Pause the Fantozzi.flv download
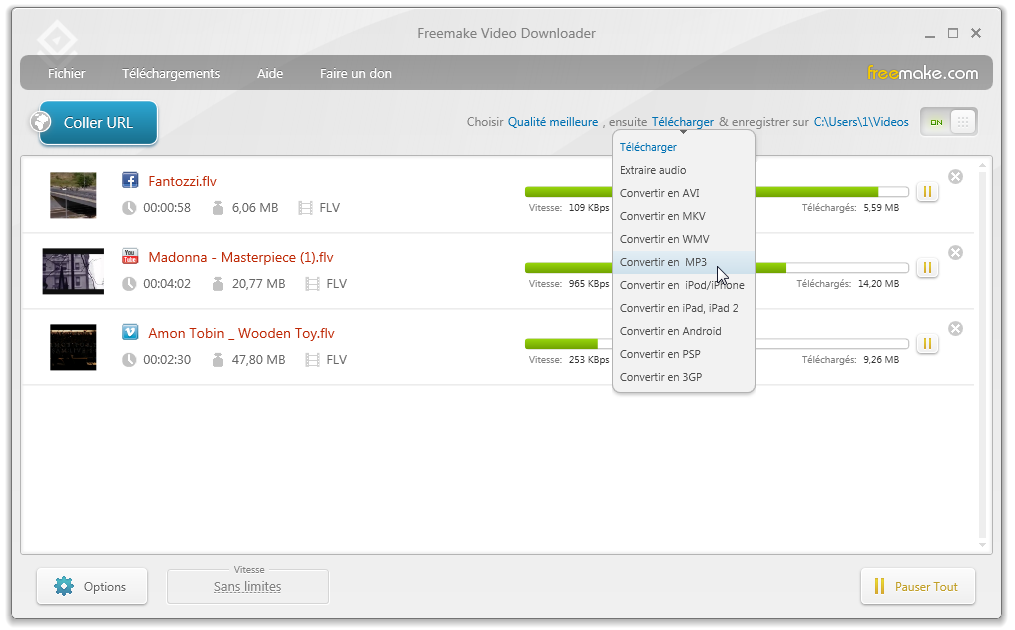The width and height of the screenshot is (1015, 630). coord(927,192)
